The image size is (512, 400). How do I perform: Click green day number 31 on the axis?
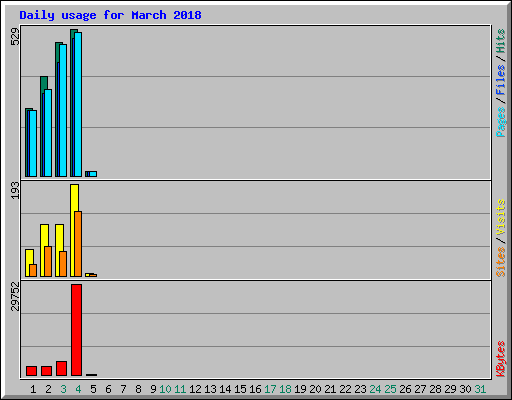click(480, 389)
